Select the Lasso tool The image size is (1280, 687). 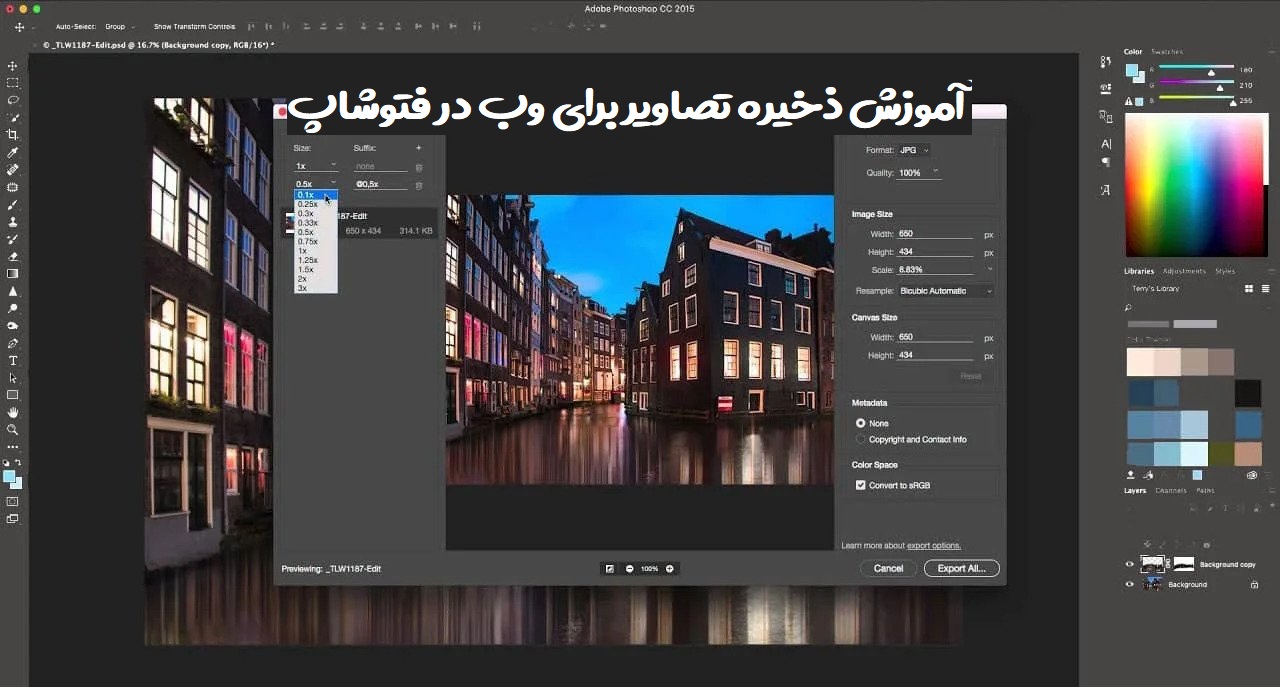pos(13,100)
